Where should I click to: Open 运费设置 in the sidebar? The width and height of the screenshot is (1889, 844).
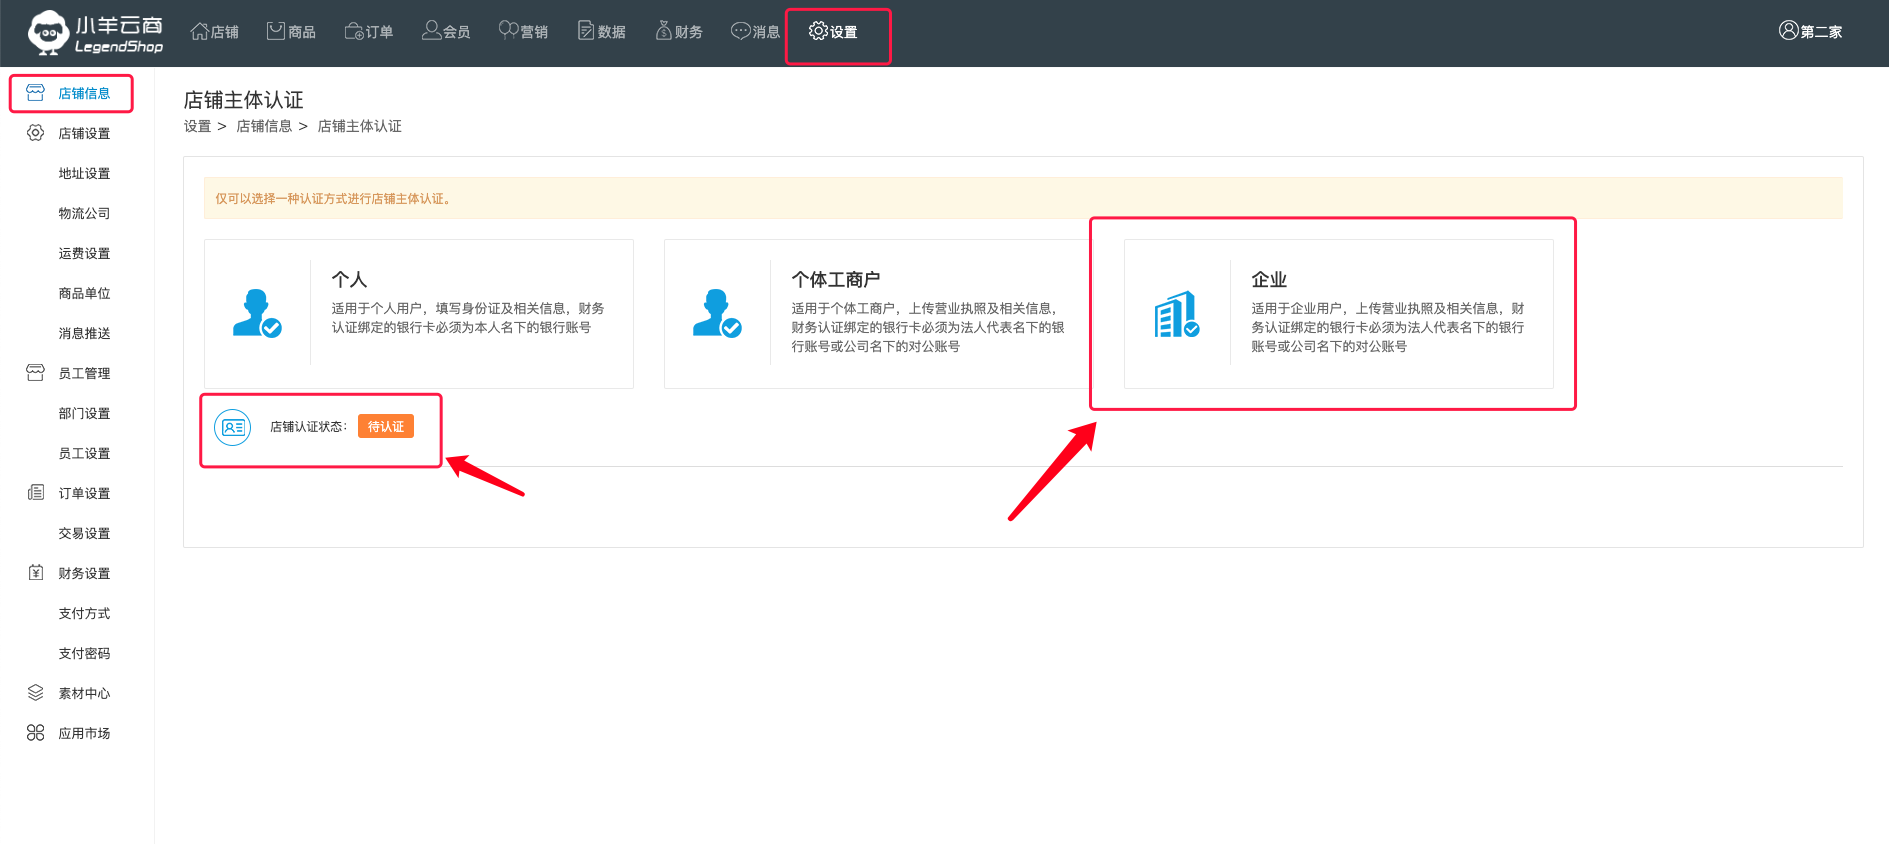click(84, 253)
